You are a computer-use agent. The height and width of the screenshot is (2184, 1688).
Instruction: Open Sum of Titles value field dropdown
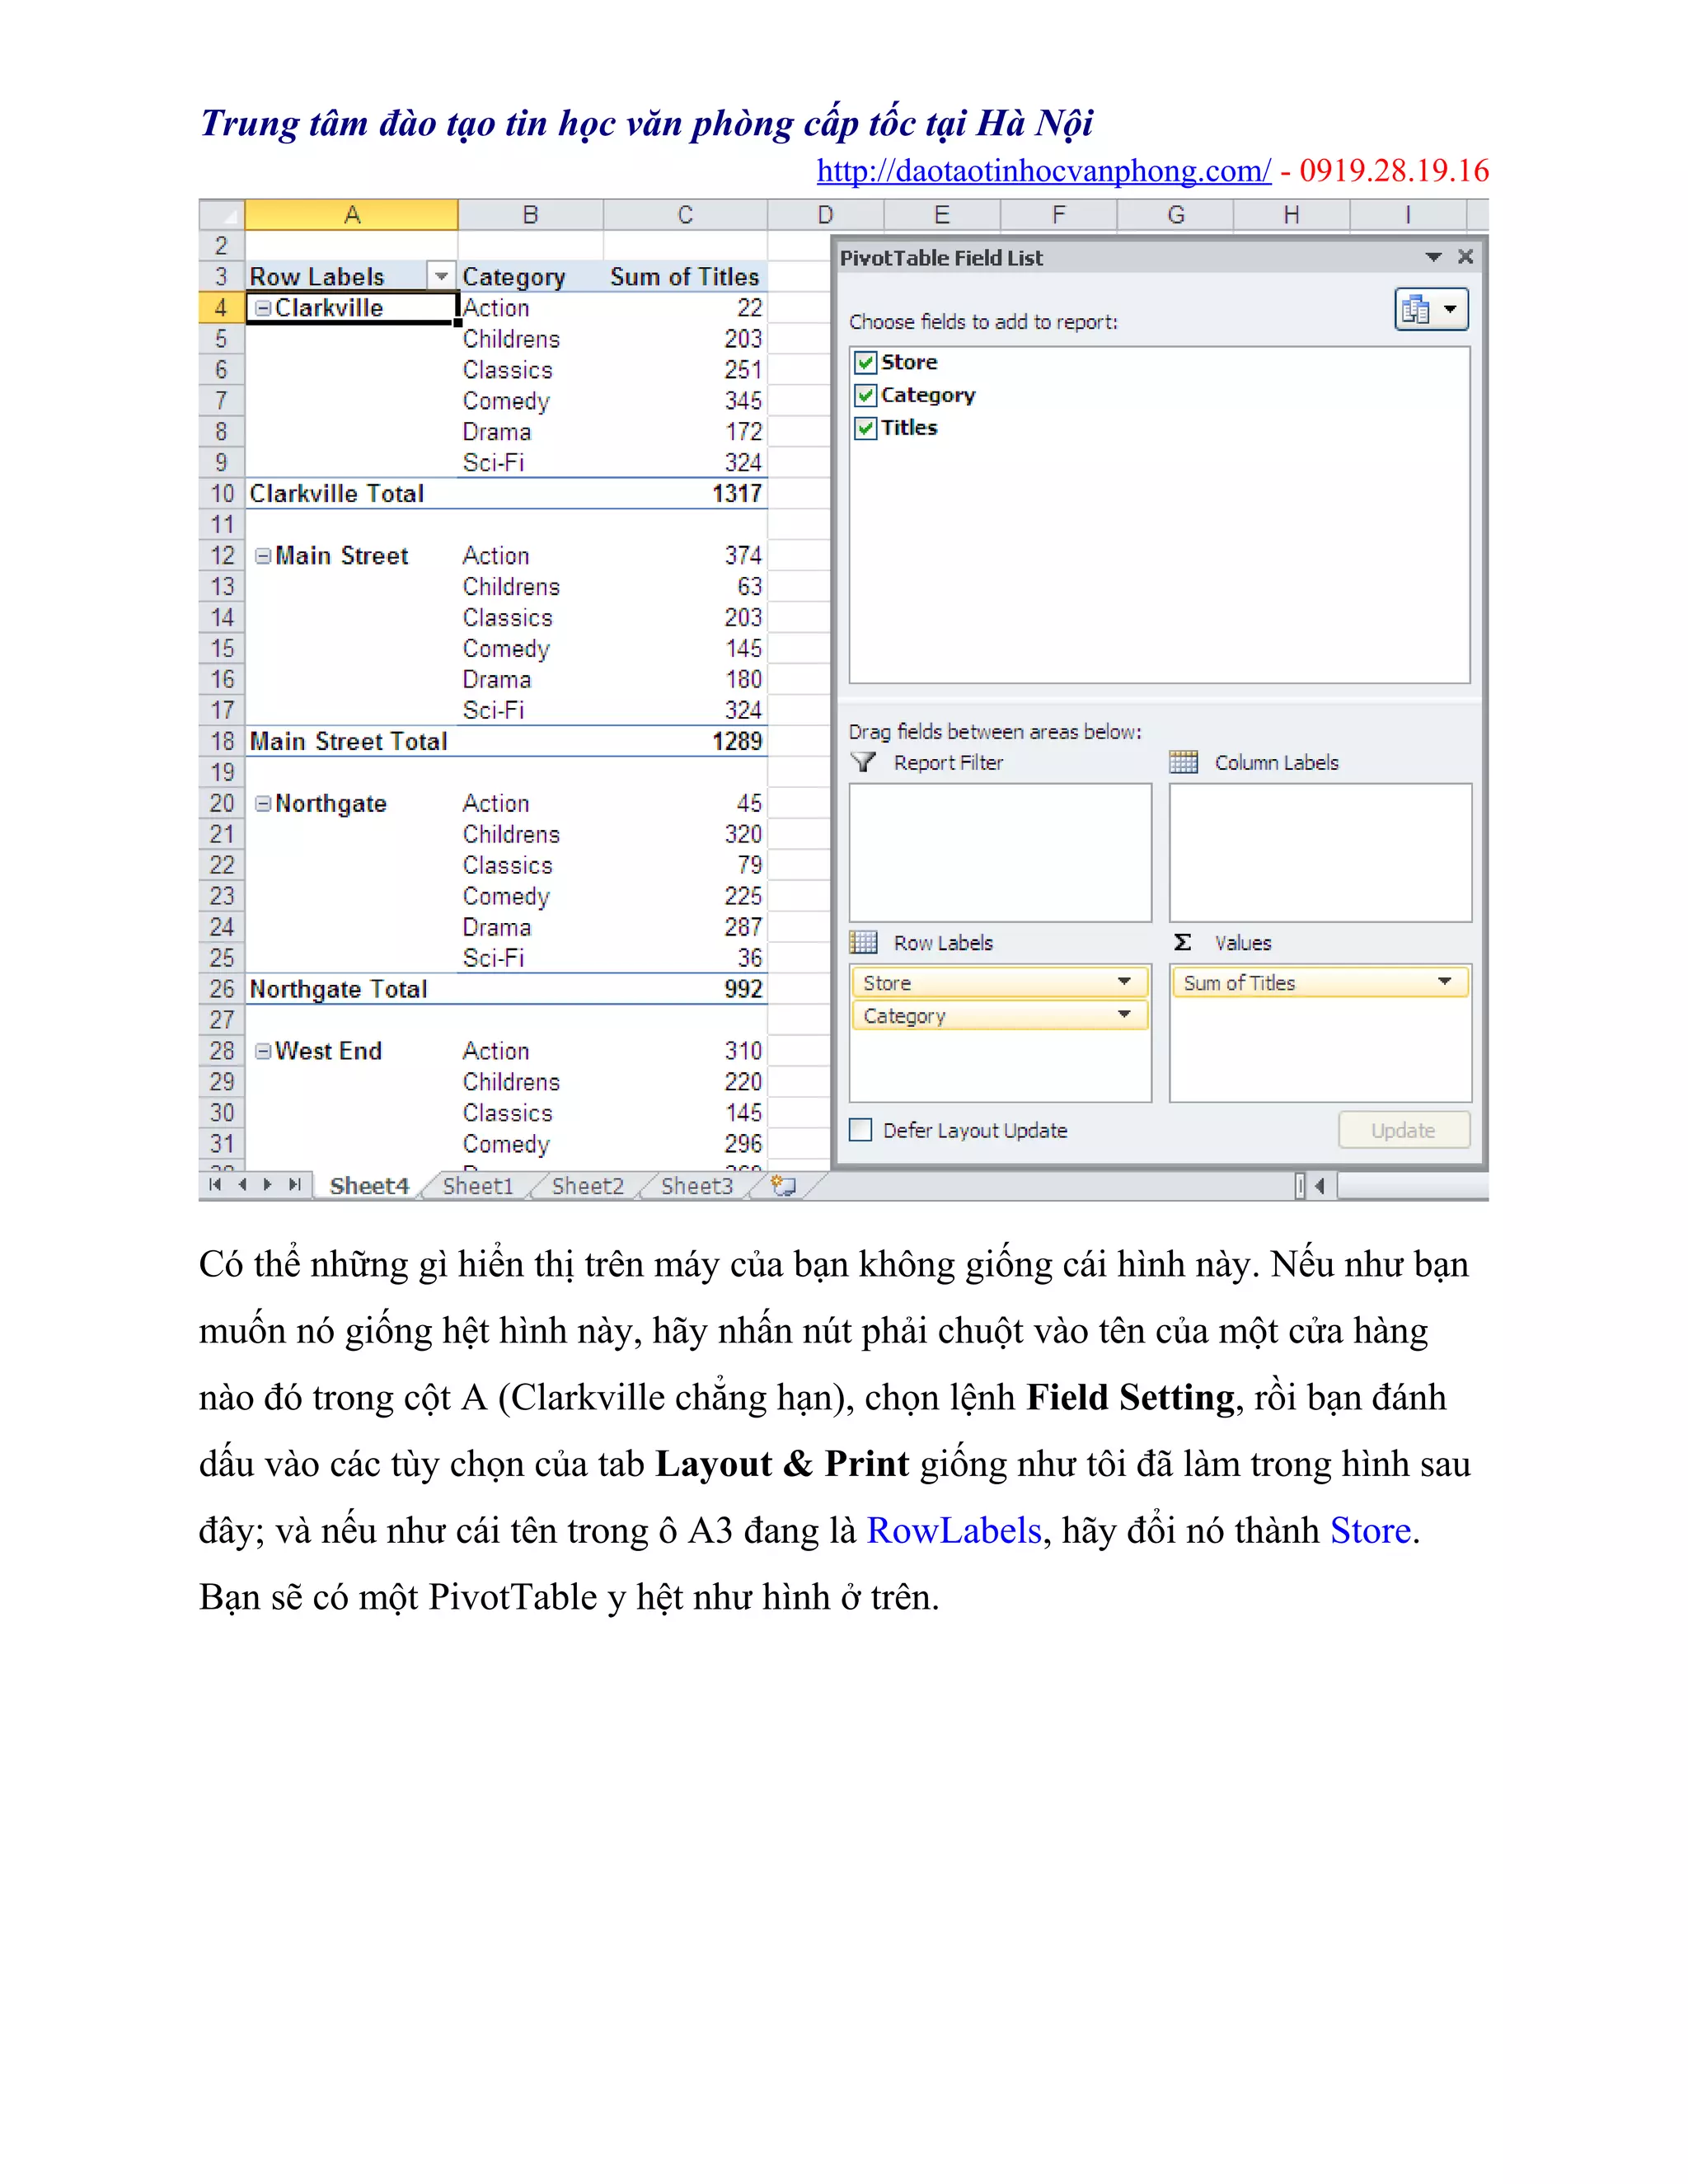click(x=1444, y=982)
